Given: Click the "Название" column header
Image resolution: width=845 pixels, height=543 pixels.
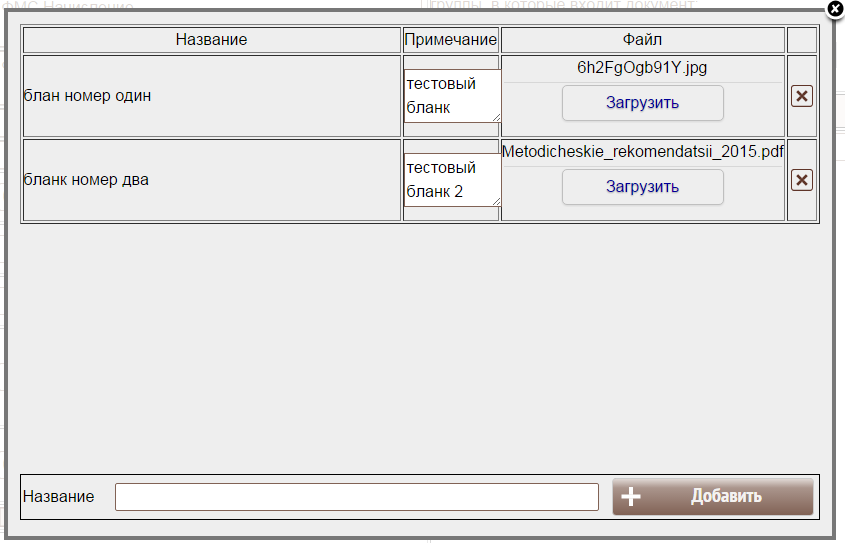Looking at the screenshot, I should pos(211,40).
